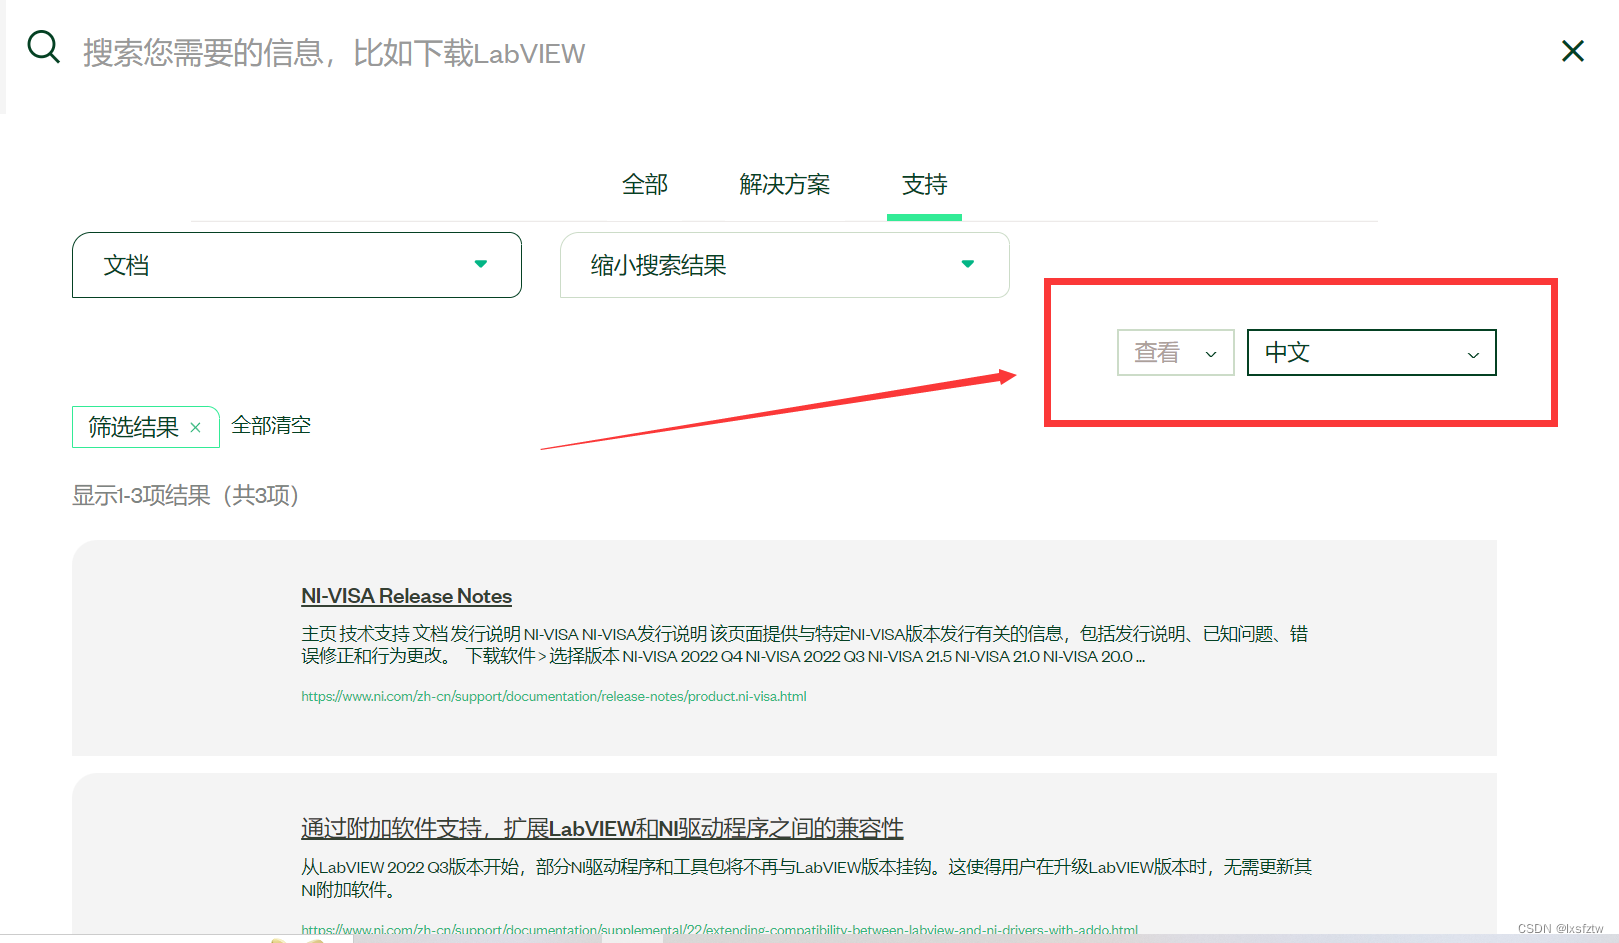Open the NI-VISA Release Notes result

[406, 595]
